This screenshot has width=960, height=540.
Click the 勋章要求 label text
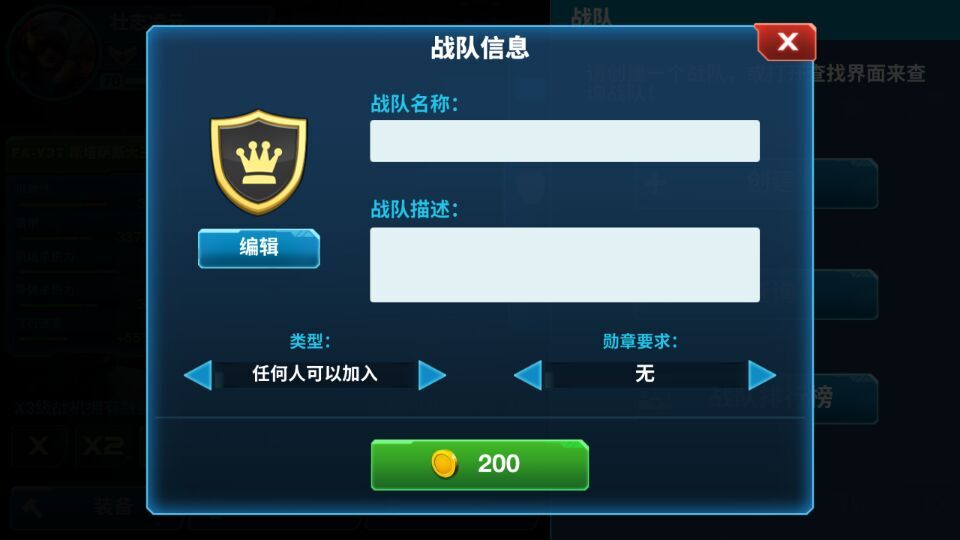640,341
